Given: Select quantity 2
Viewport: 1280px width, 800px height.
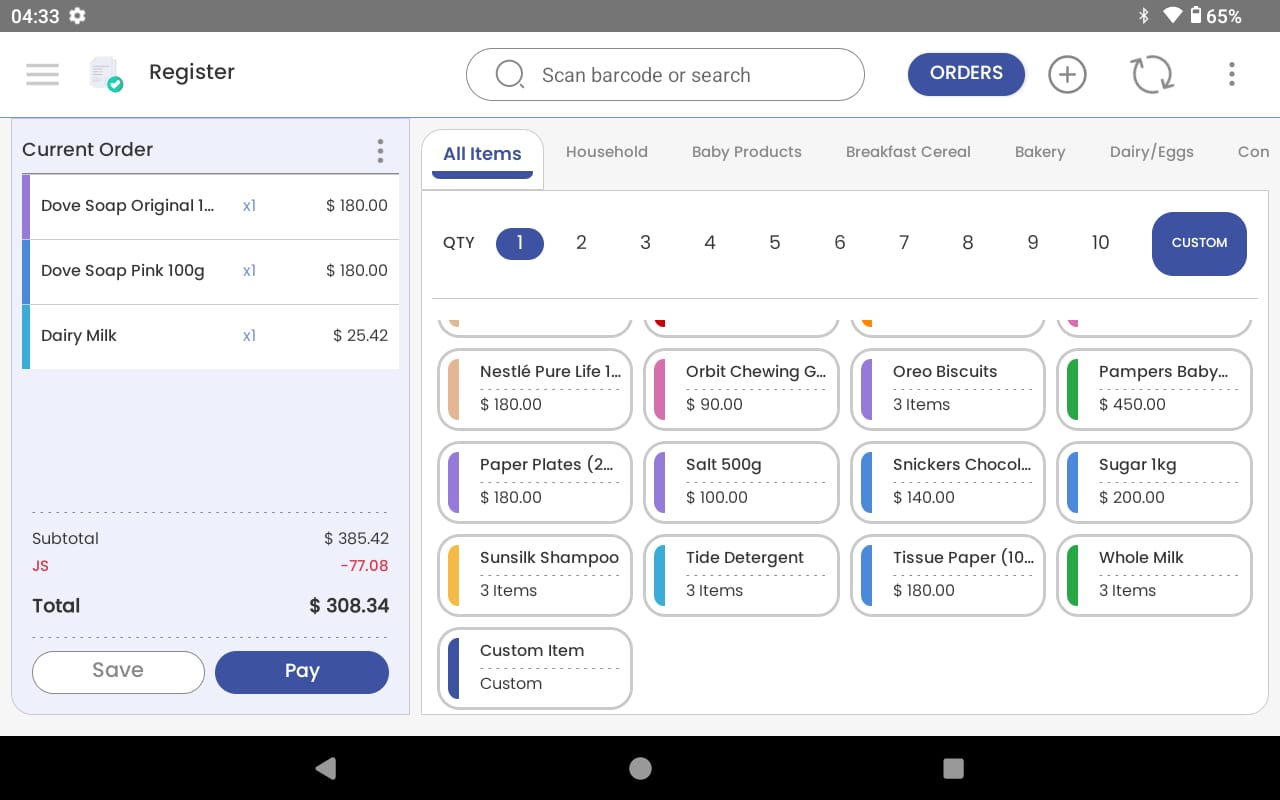Looking at the screenshot, I should [581, 243].
